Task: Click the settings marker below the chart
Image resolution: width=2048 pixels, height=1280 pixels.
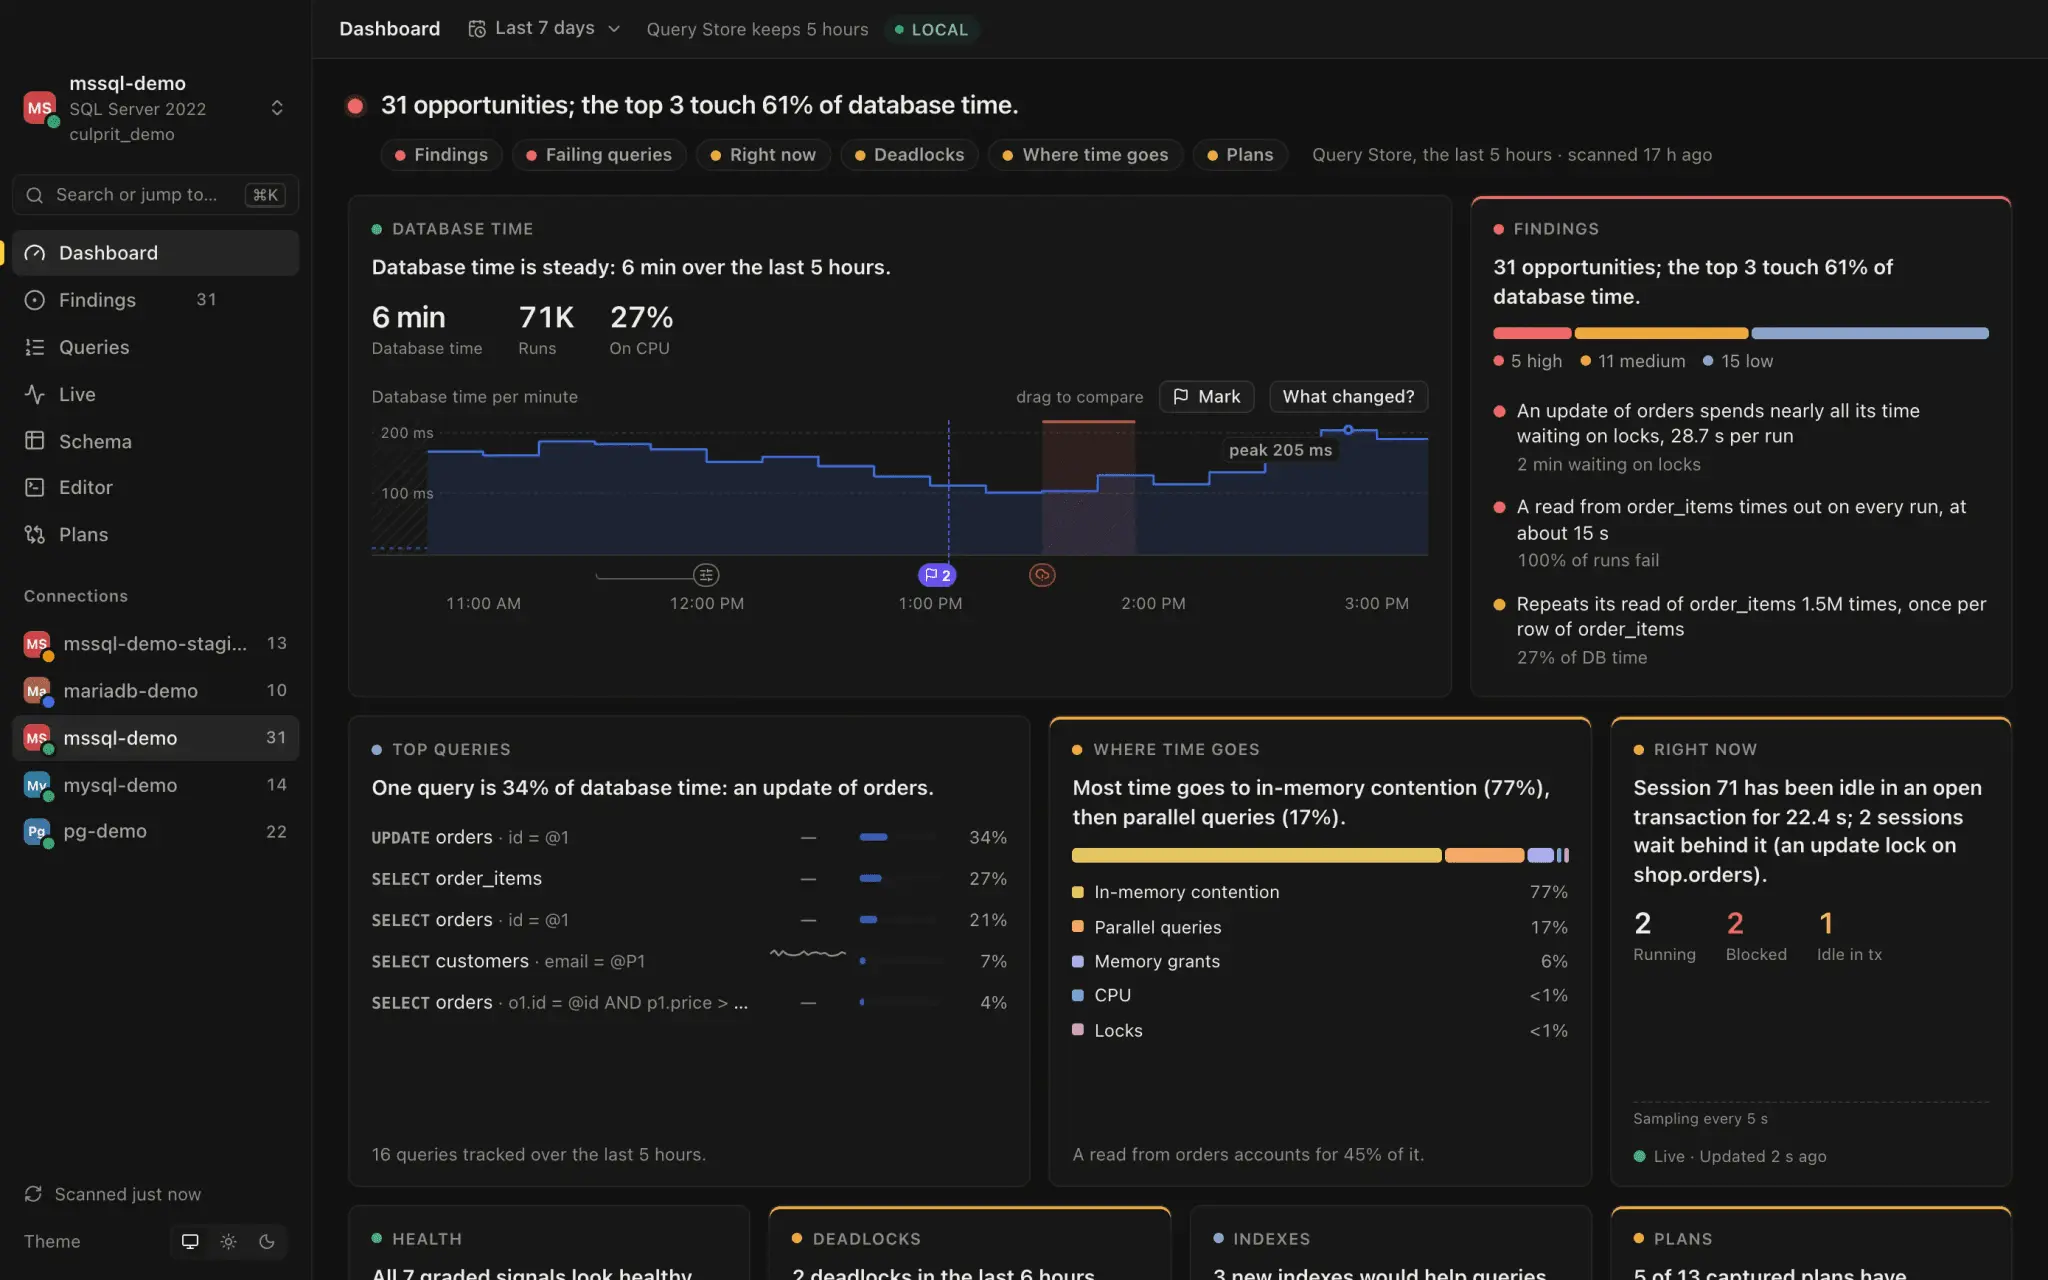Action: coord(706,575)
